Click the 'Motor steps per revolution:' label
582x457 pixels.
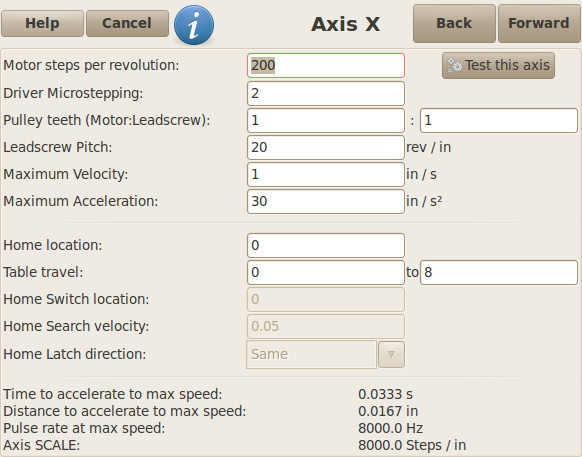point(91,65)
